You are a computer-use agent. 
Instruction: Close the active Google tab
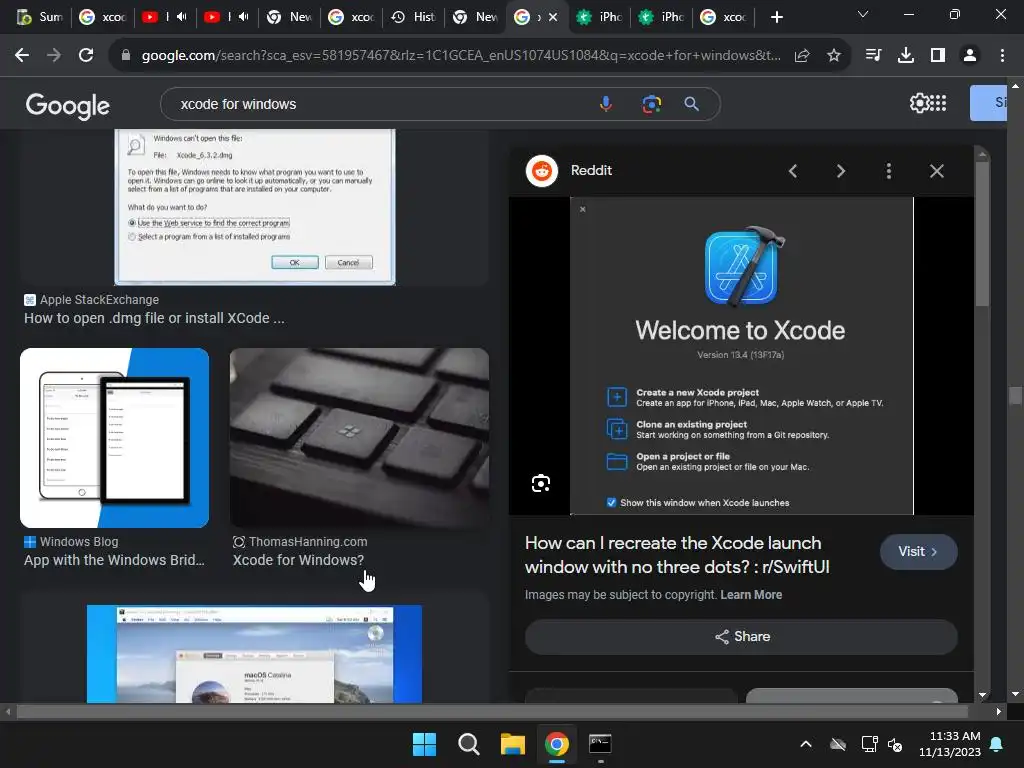click(553, 17)
